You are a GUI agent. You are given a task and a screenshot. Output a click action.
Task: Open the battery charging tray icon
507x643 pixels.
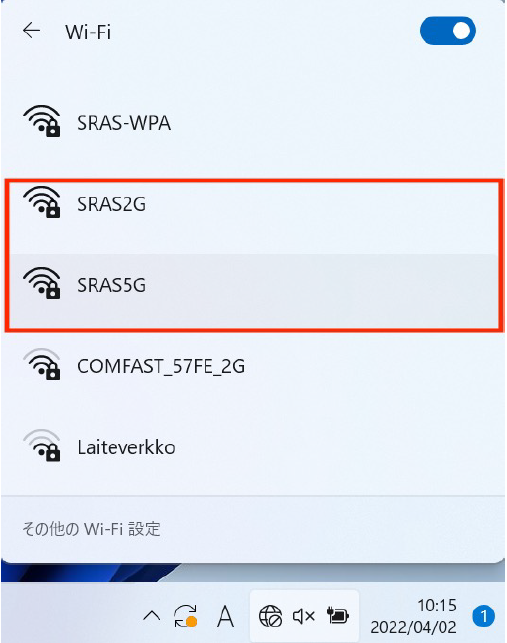pos(337,616)
